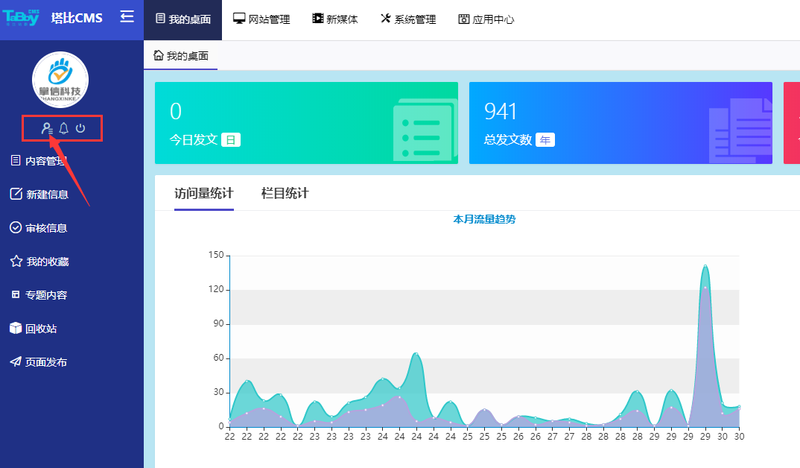Open 回收站 in the sidebar

click(33, 329)
